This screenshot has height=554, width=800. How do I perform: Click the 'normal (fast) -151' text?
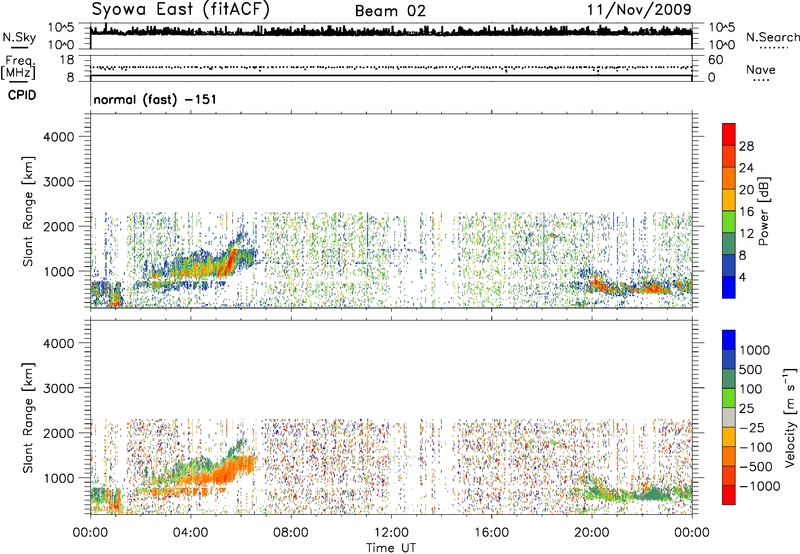(155, 99)
